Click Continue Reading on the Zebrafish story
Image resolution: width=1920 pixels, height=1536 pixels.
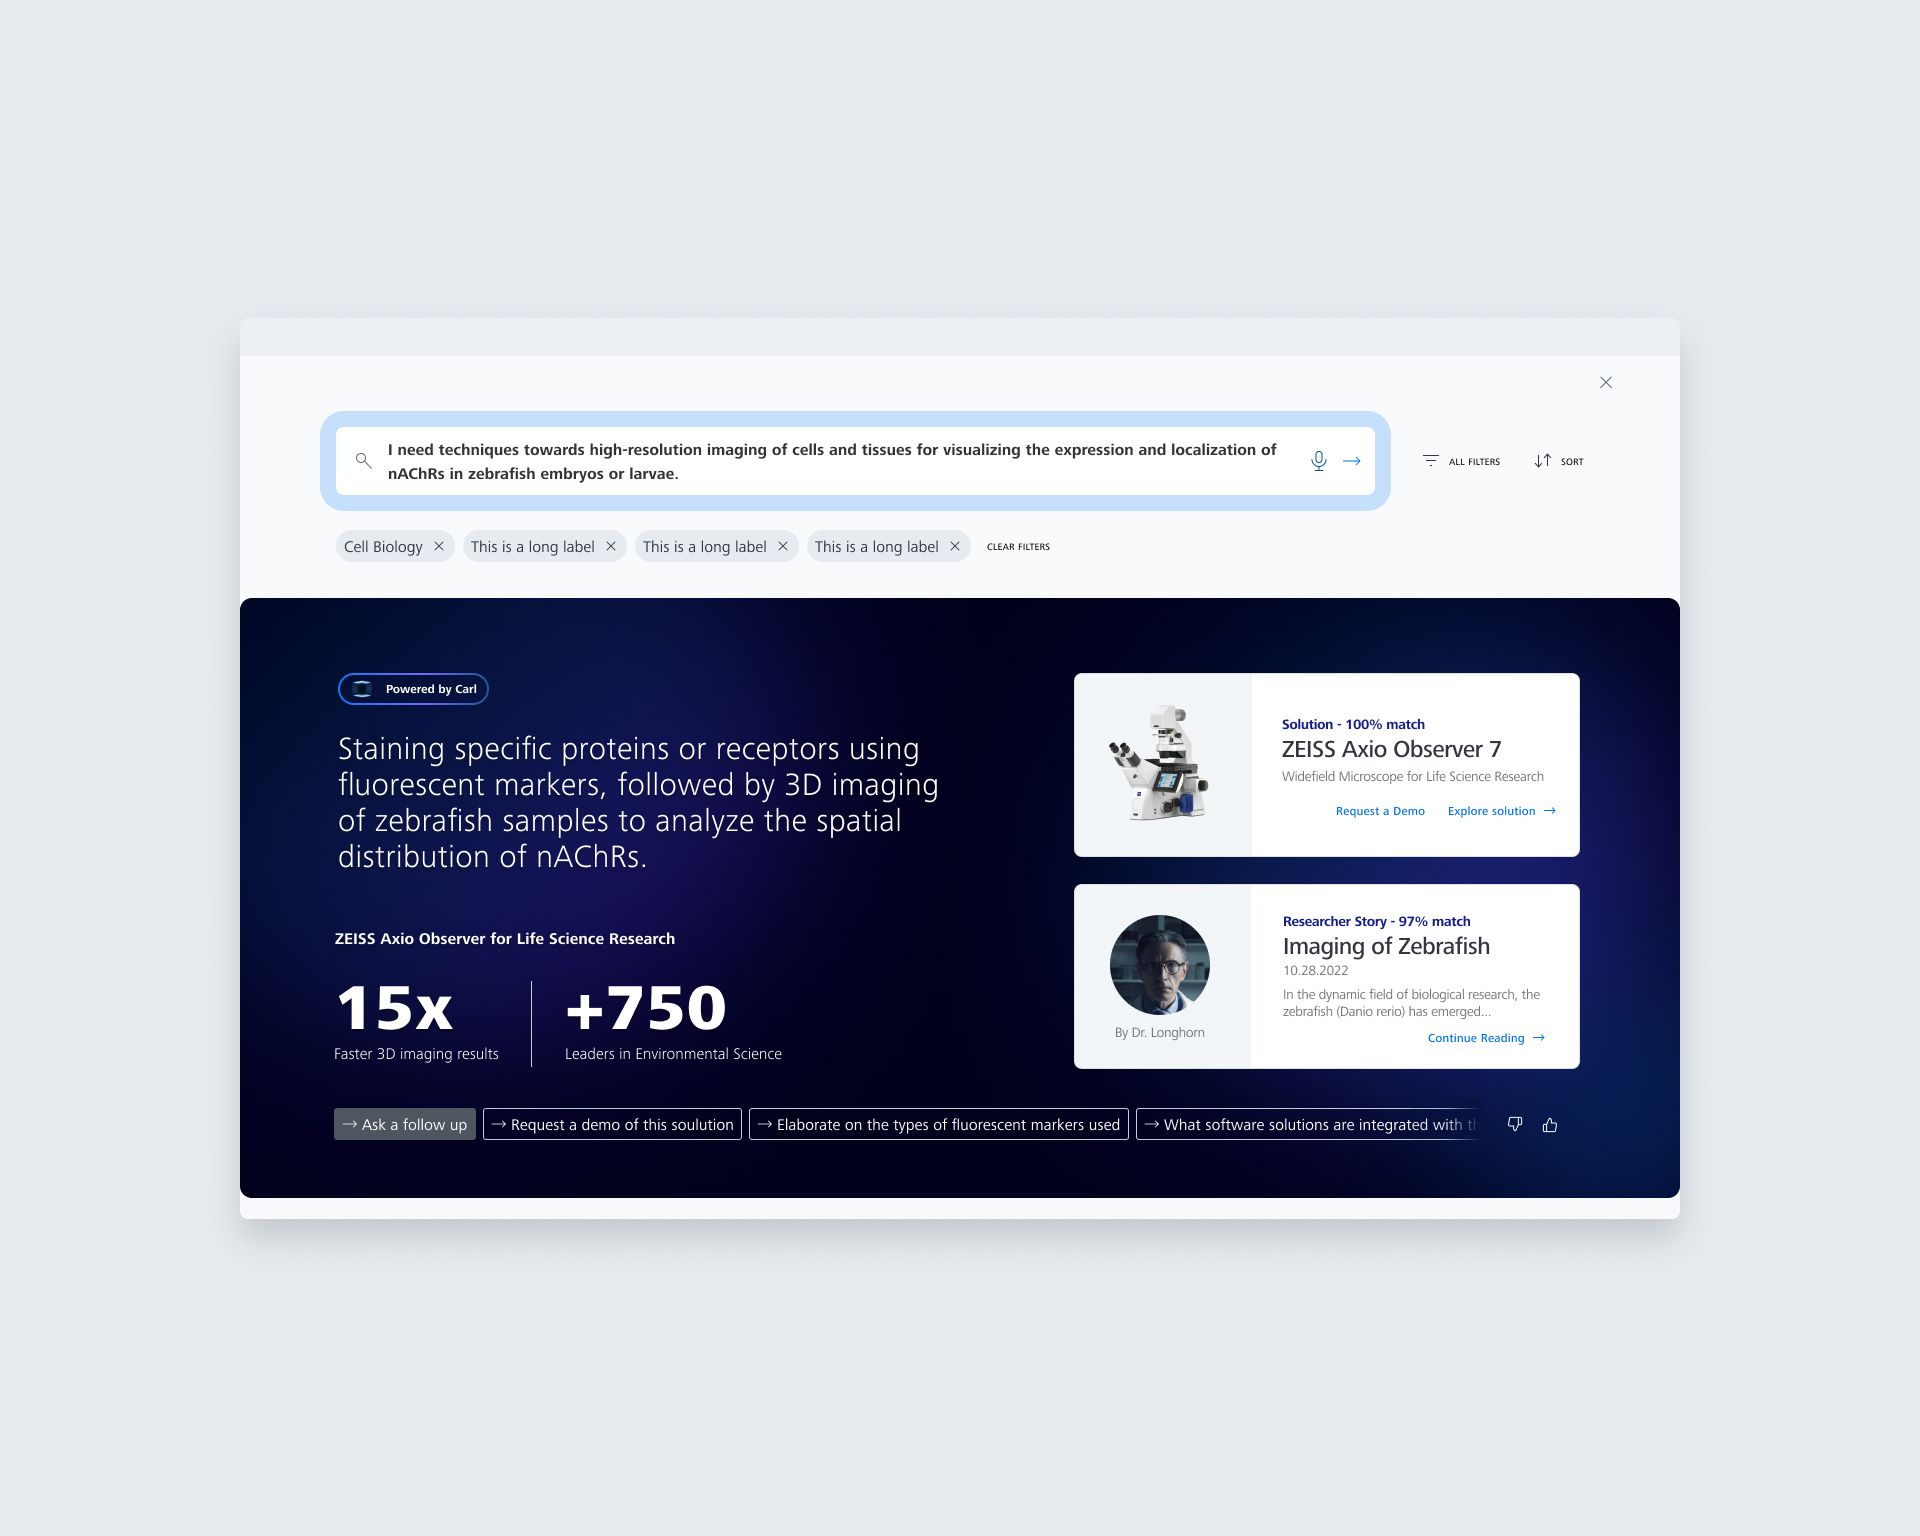click(1486, 1038)
